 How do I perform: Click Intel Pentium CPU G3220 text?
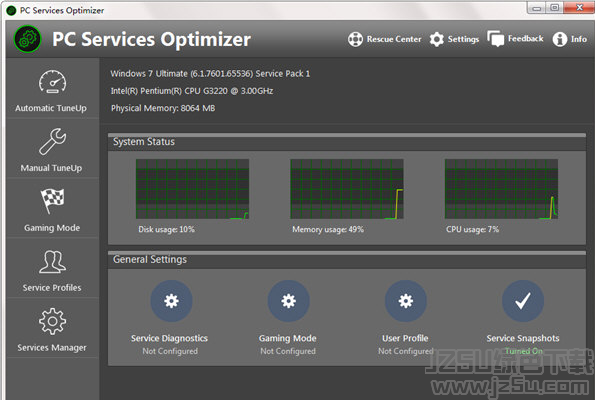192,91
